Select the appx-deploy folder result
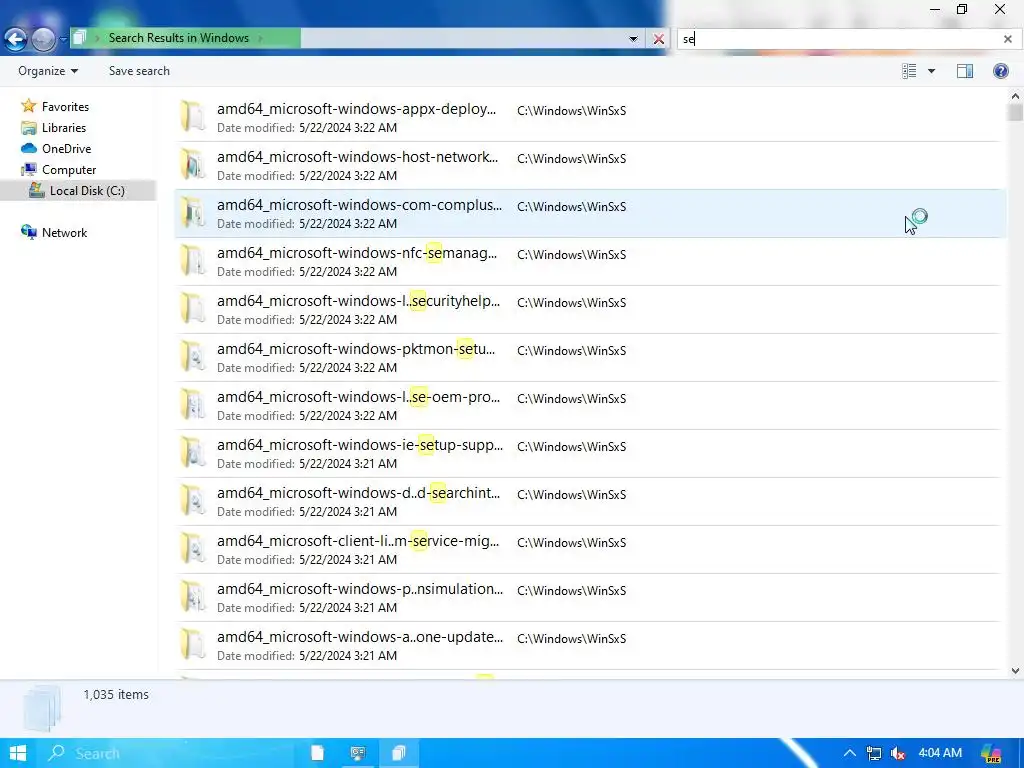Screen dimensions: 1024x768 coord(588,118)
